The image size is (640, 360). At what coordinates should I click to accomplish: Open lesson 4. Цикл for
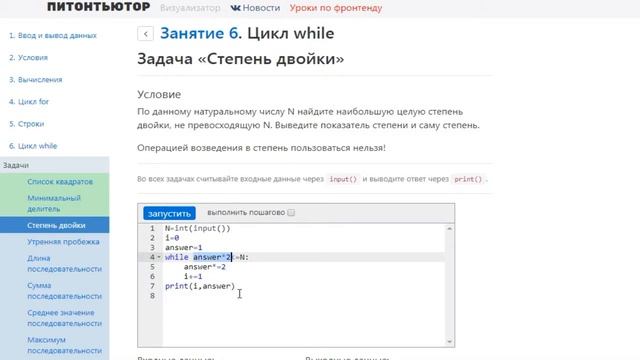pos(29,102)
